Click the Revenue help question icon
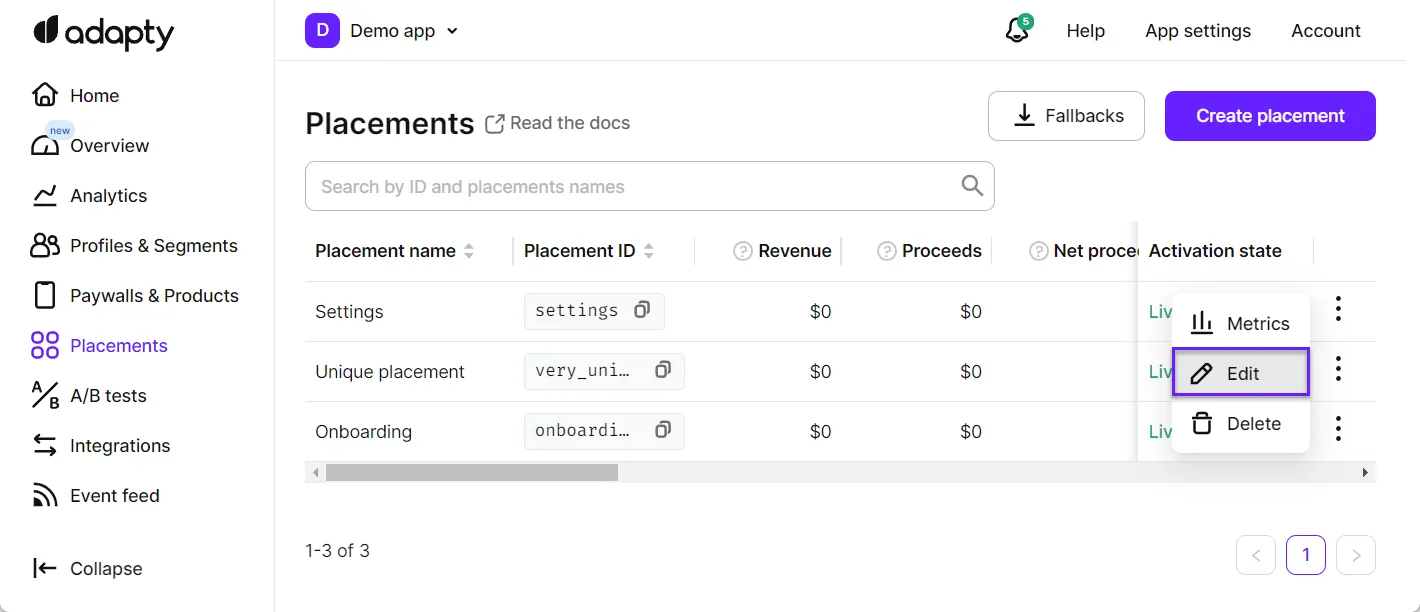This screenshot has width=1420, height=612. (742, 251)
